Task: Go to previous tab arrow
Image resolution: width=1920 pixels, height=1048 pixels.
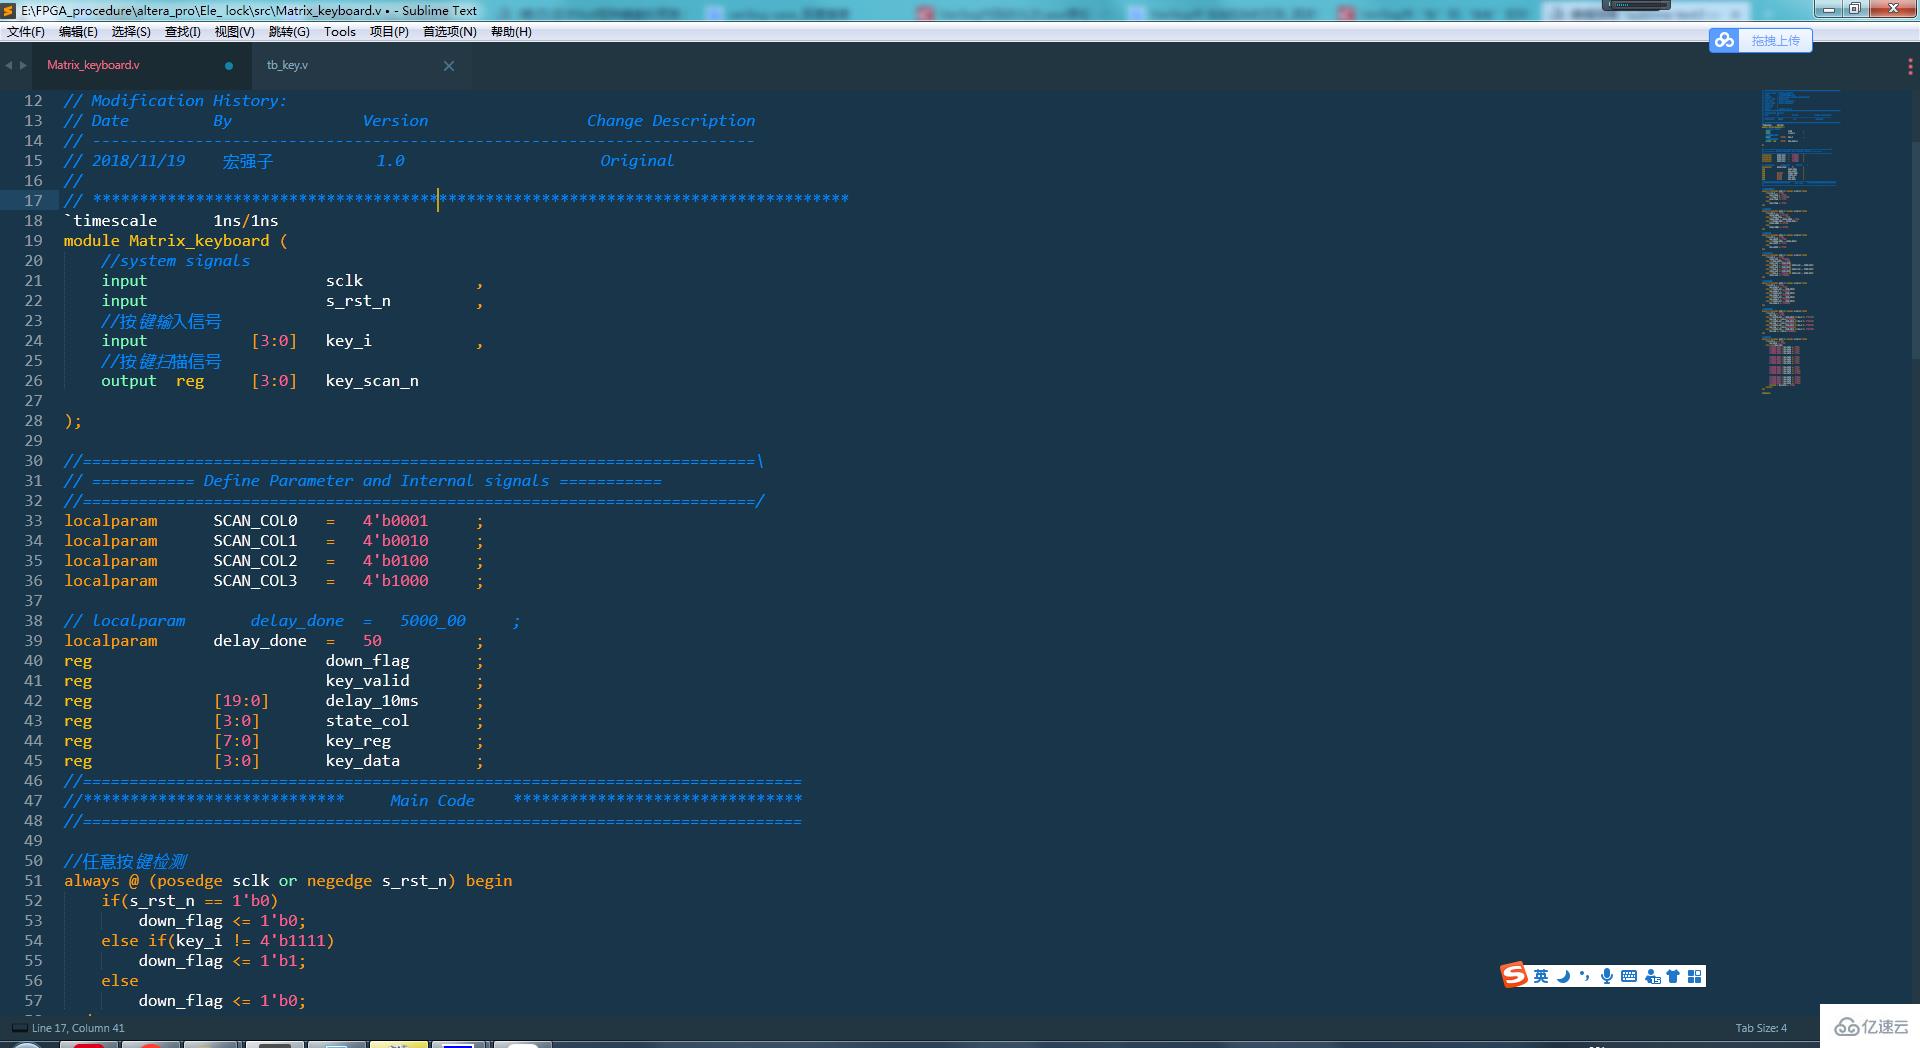Action: pos(9,65)
